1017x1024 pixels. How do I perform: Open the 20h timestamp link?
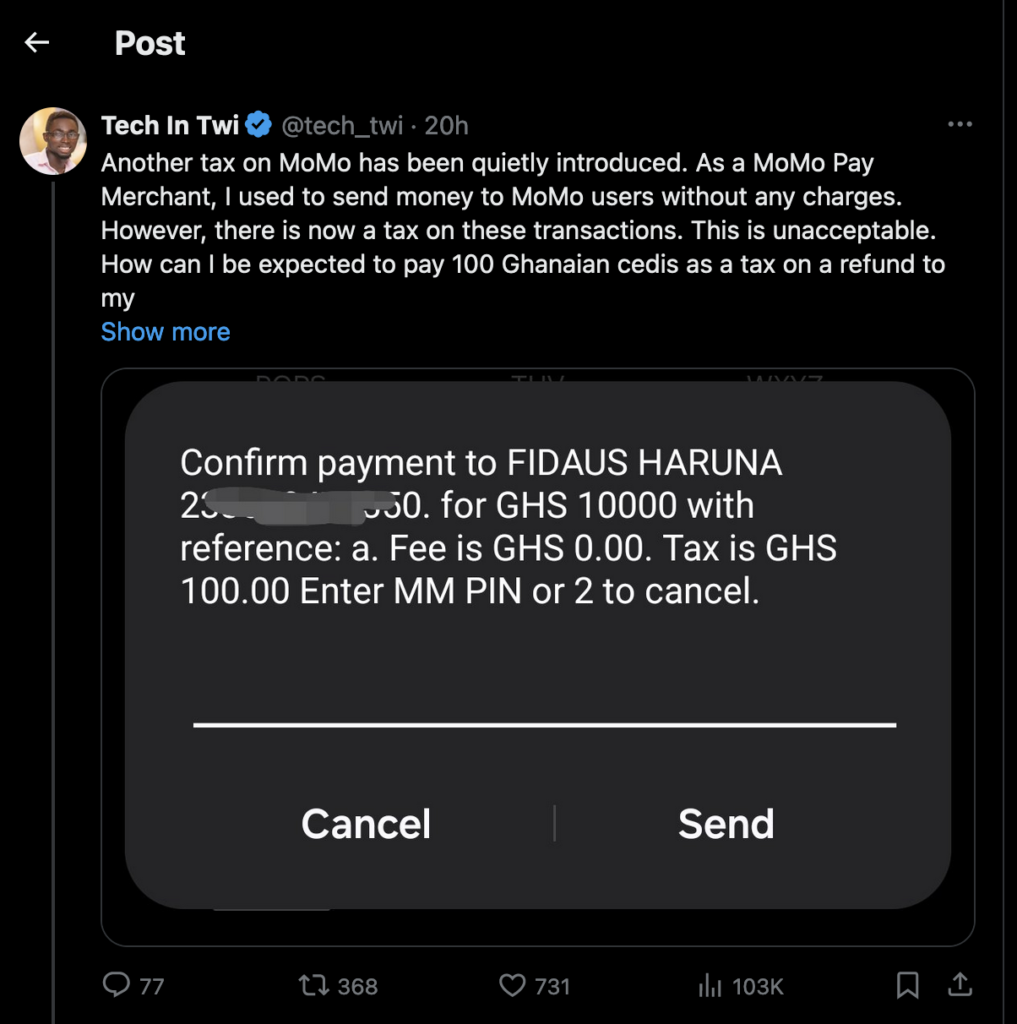pos(446,126)
